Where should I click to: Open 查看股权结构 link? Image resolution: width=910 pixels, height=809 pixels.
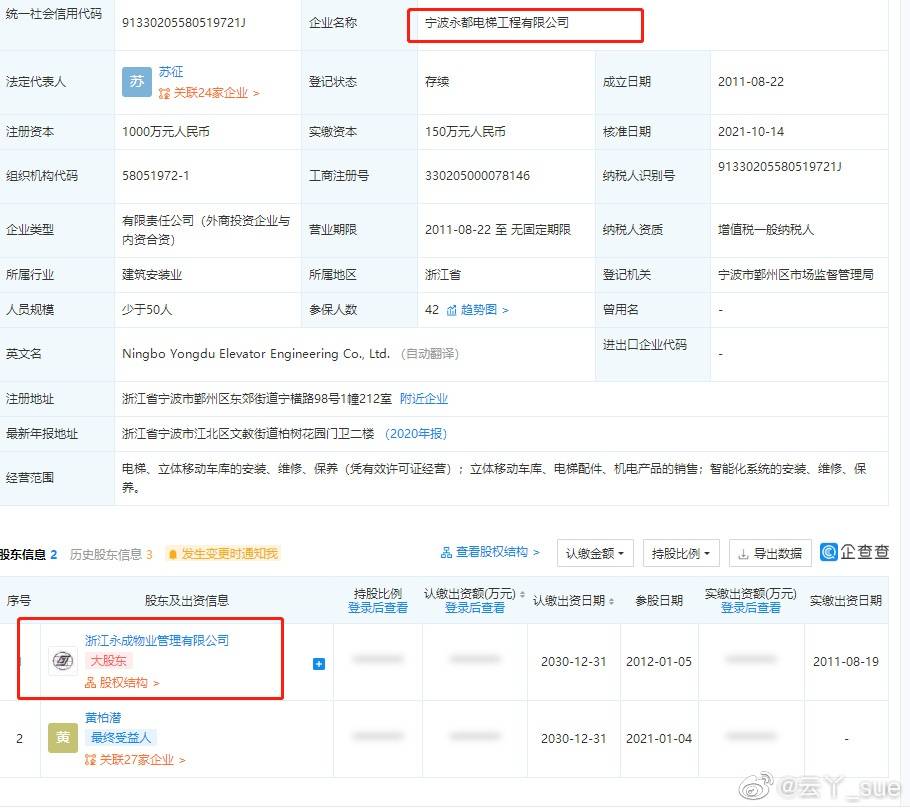click(x=490, y=552)
